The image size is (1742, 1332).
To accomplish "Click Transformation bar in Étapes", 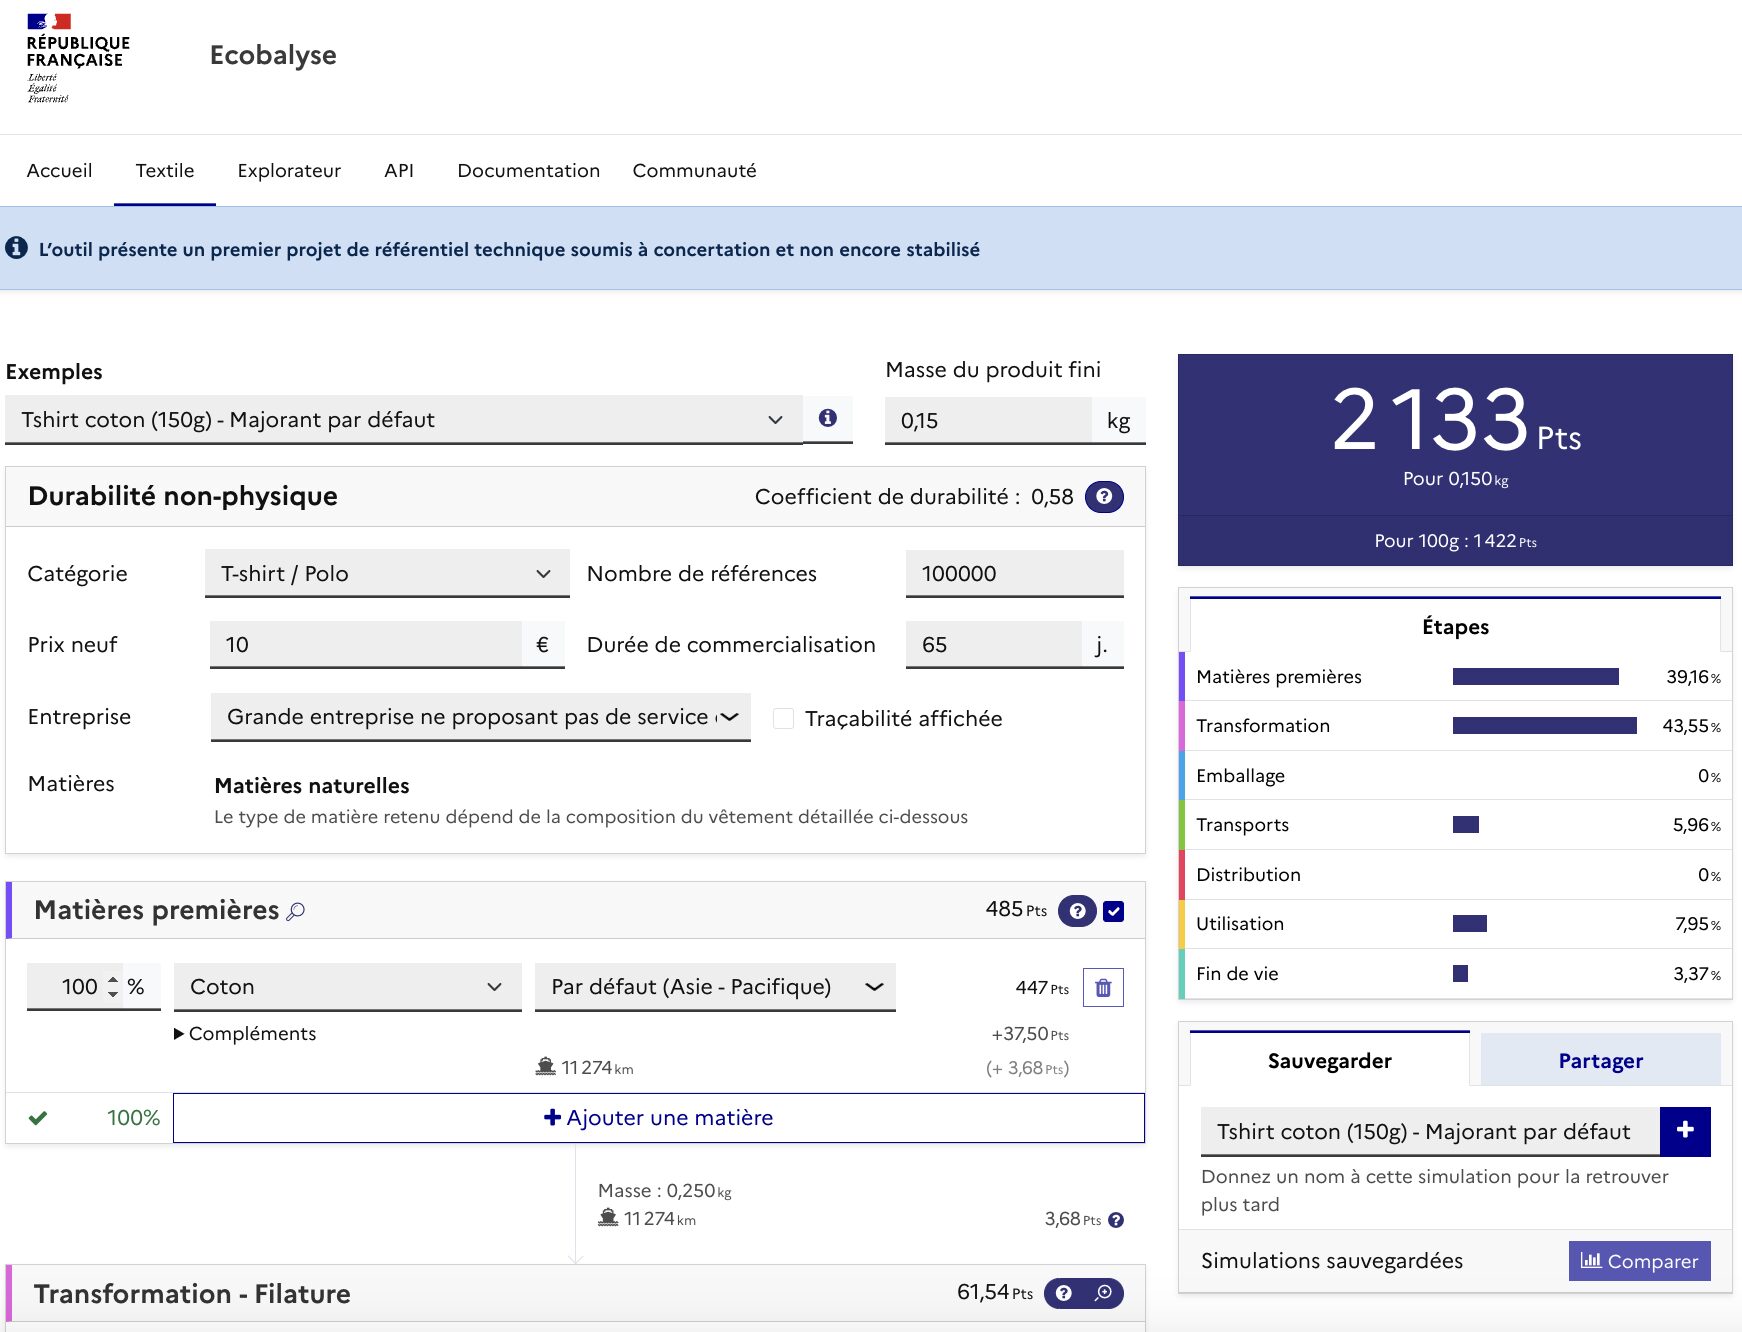I will pos(1544,726).
